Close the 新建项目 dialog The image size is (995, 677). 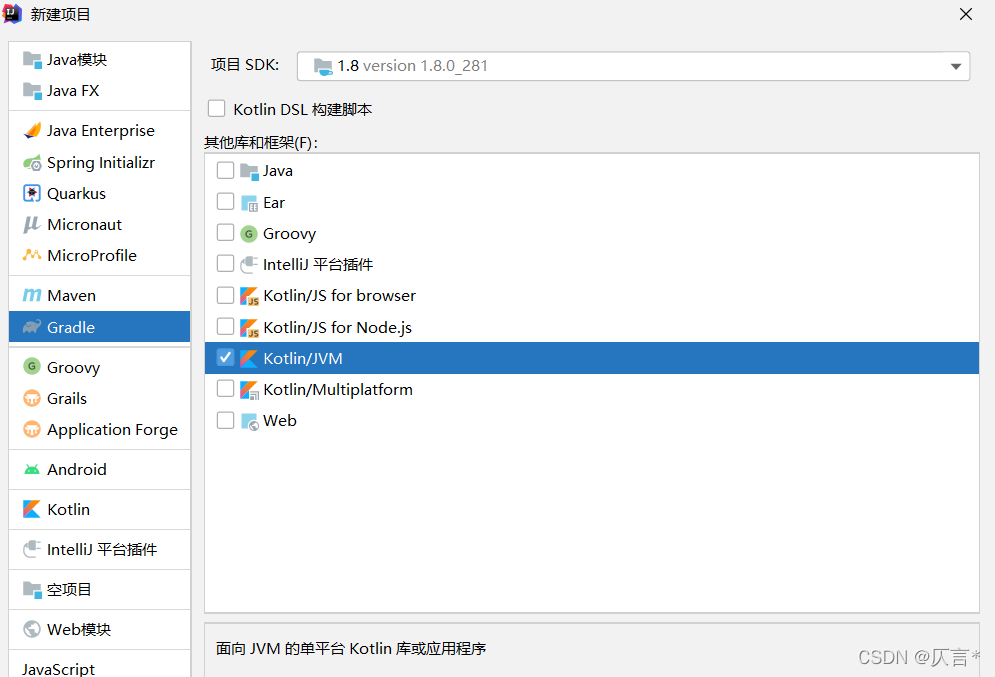966,14
